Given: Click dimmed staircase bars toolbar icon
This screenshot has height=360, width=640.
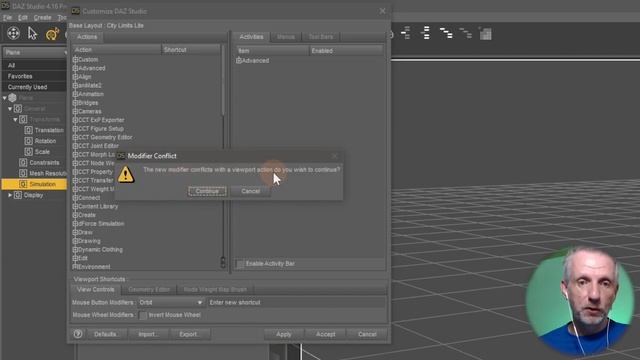Looking at the screenshot, I should tap(465, 33).
